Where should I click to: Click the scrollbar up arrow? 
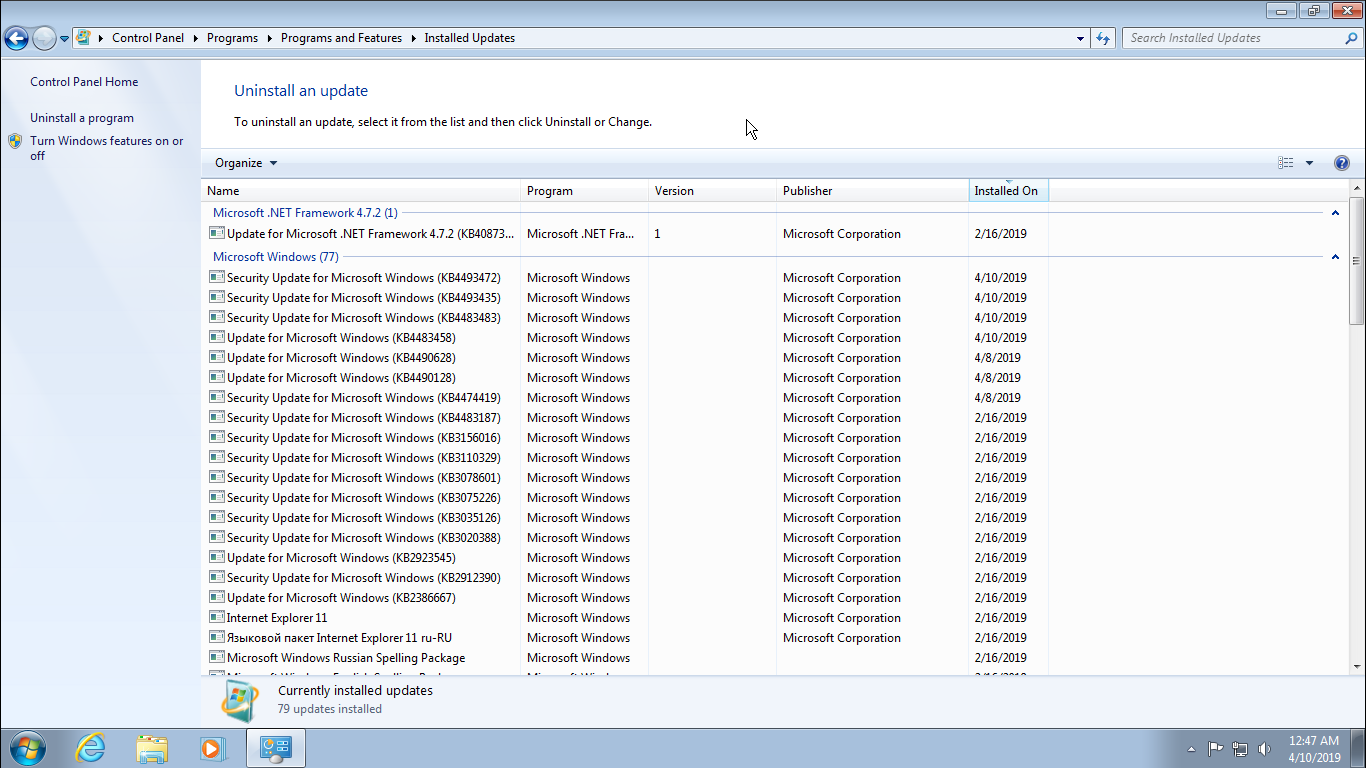click(1357, 189)
